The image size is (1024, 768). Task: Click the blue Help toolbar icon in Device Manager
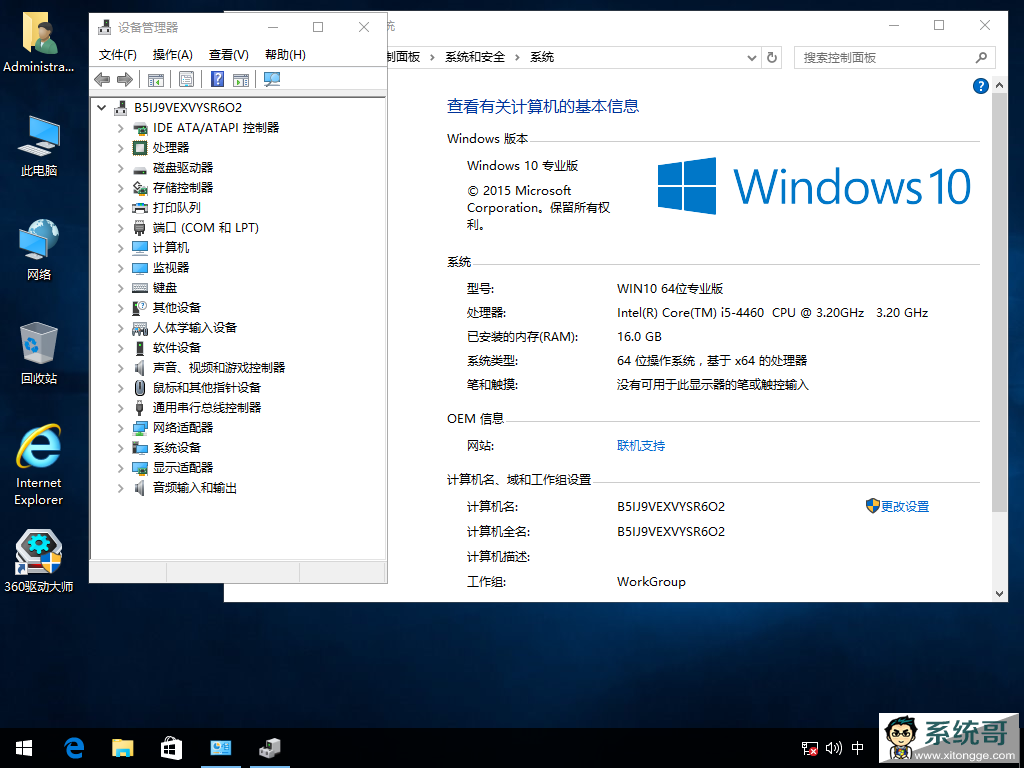[x=217, y=80]
